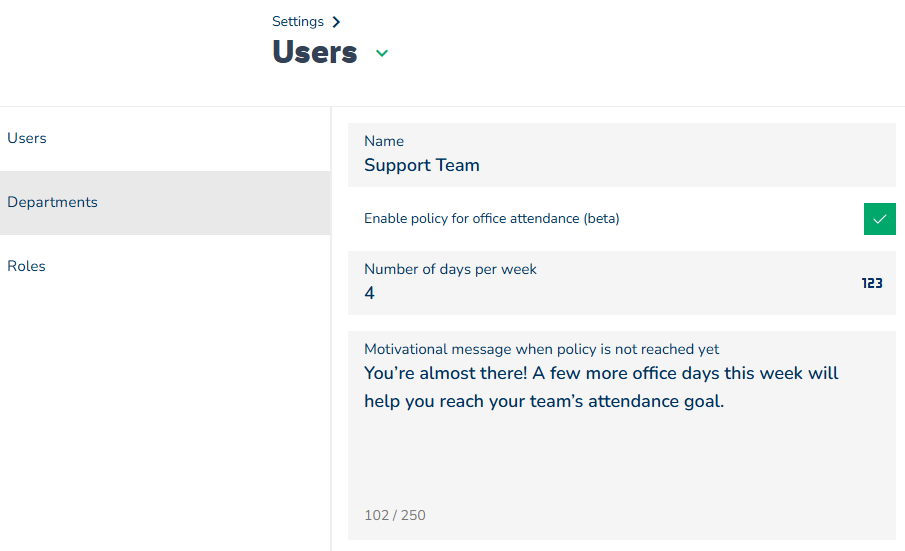The width and height of the screenshot is (905, 551).
Task: Place cursor at end of attendance goal sentence
Action: point(725,402)
